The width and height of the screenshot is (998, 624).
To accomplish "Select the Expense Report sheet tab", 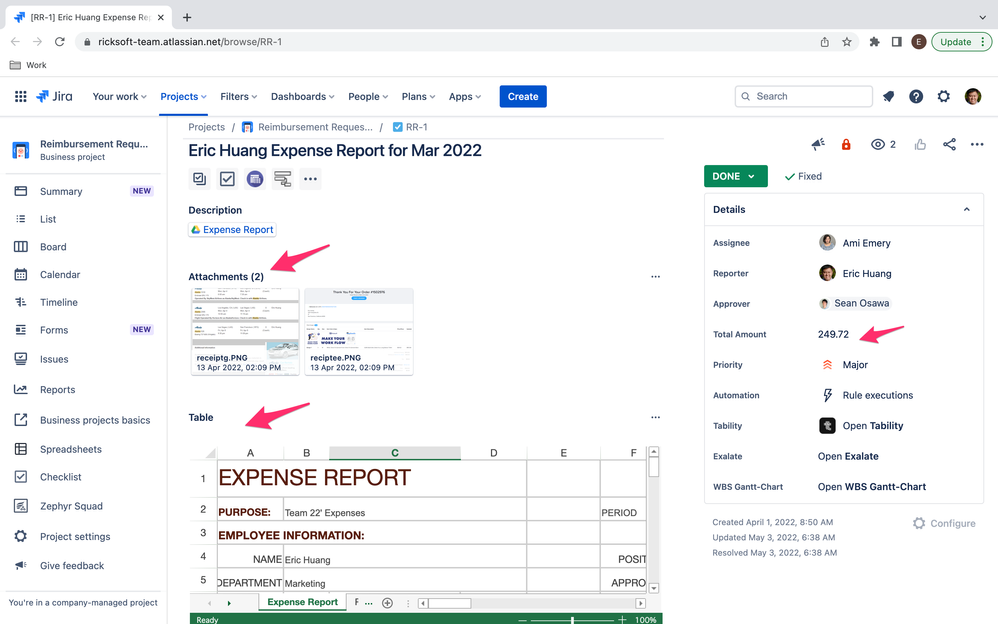I will (302, 602).
